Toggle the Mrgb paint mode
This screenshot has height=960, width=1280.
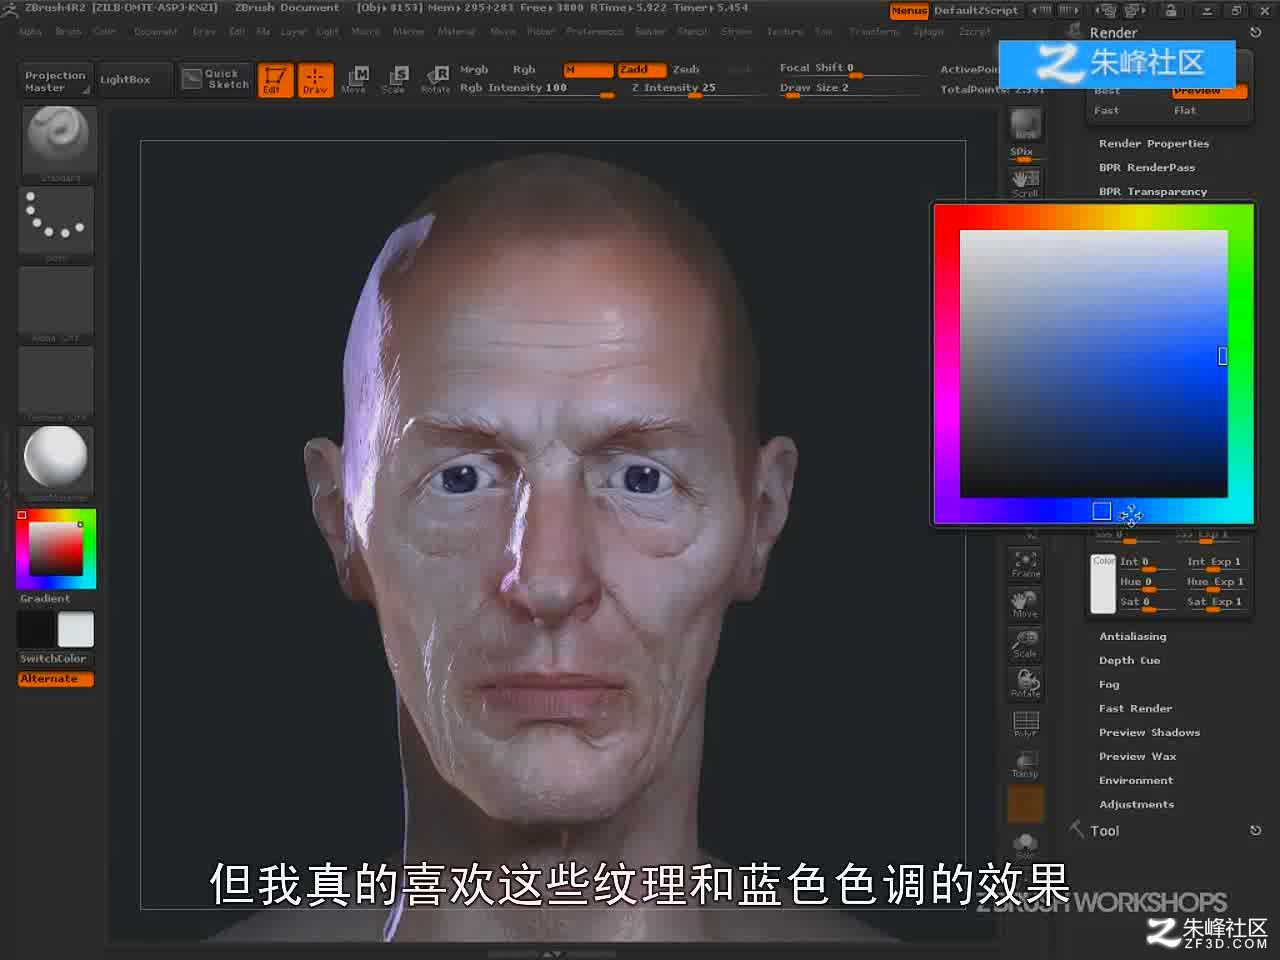(x=474, y=70)
